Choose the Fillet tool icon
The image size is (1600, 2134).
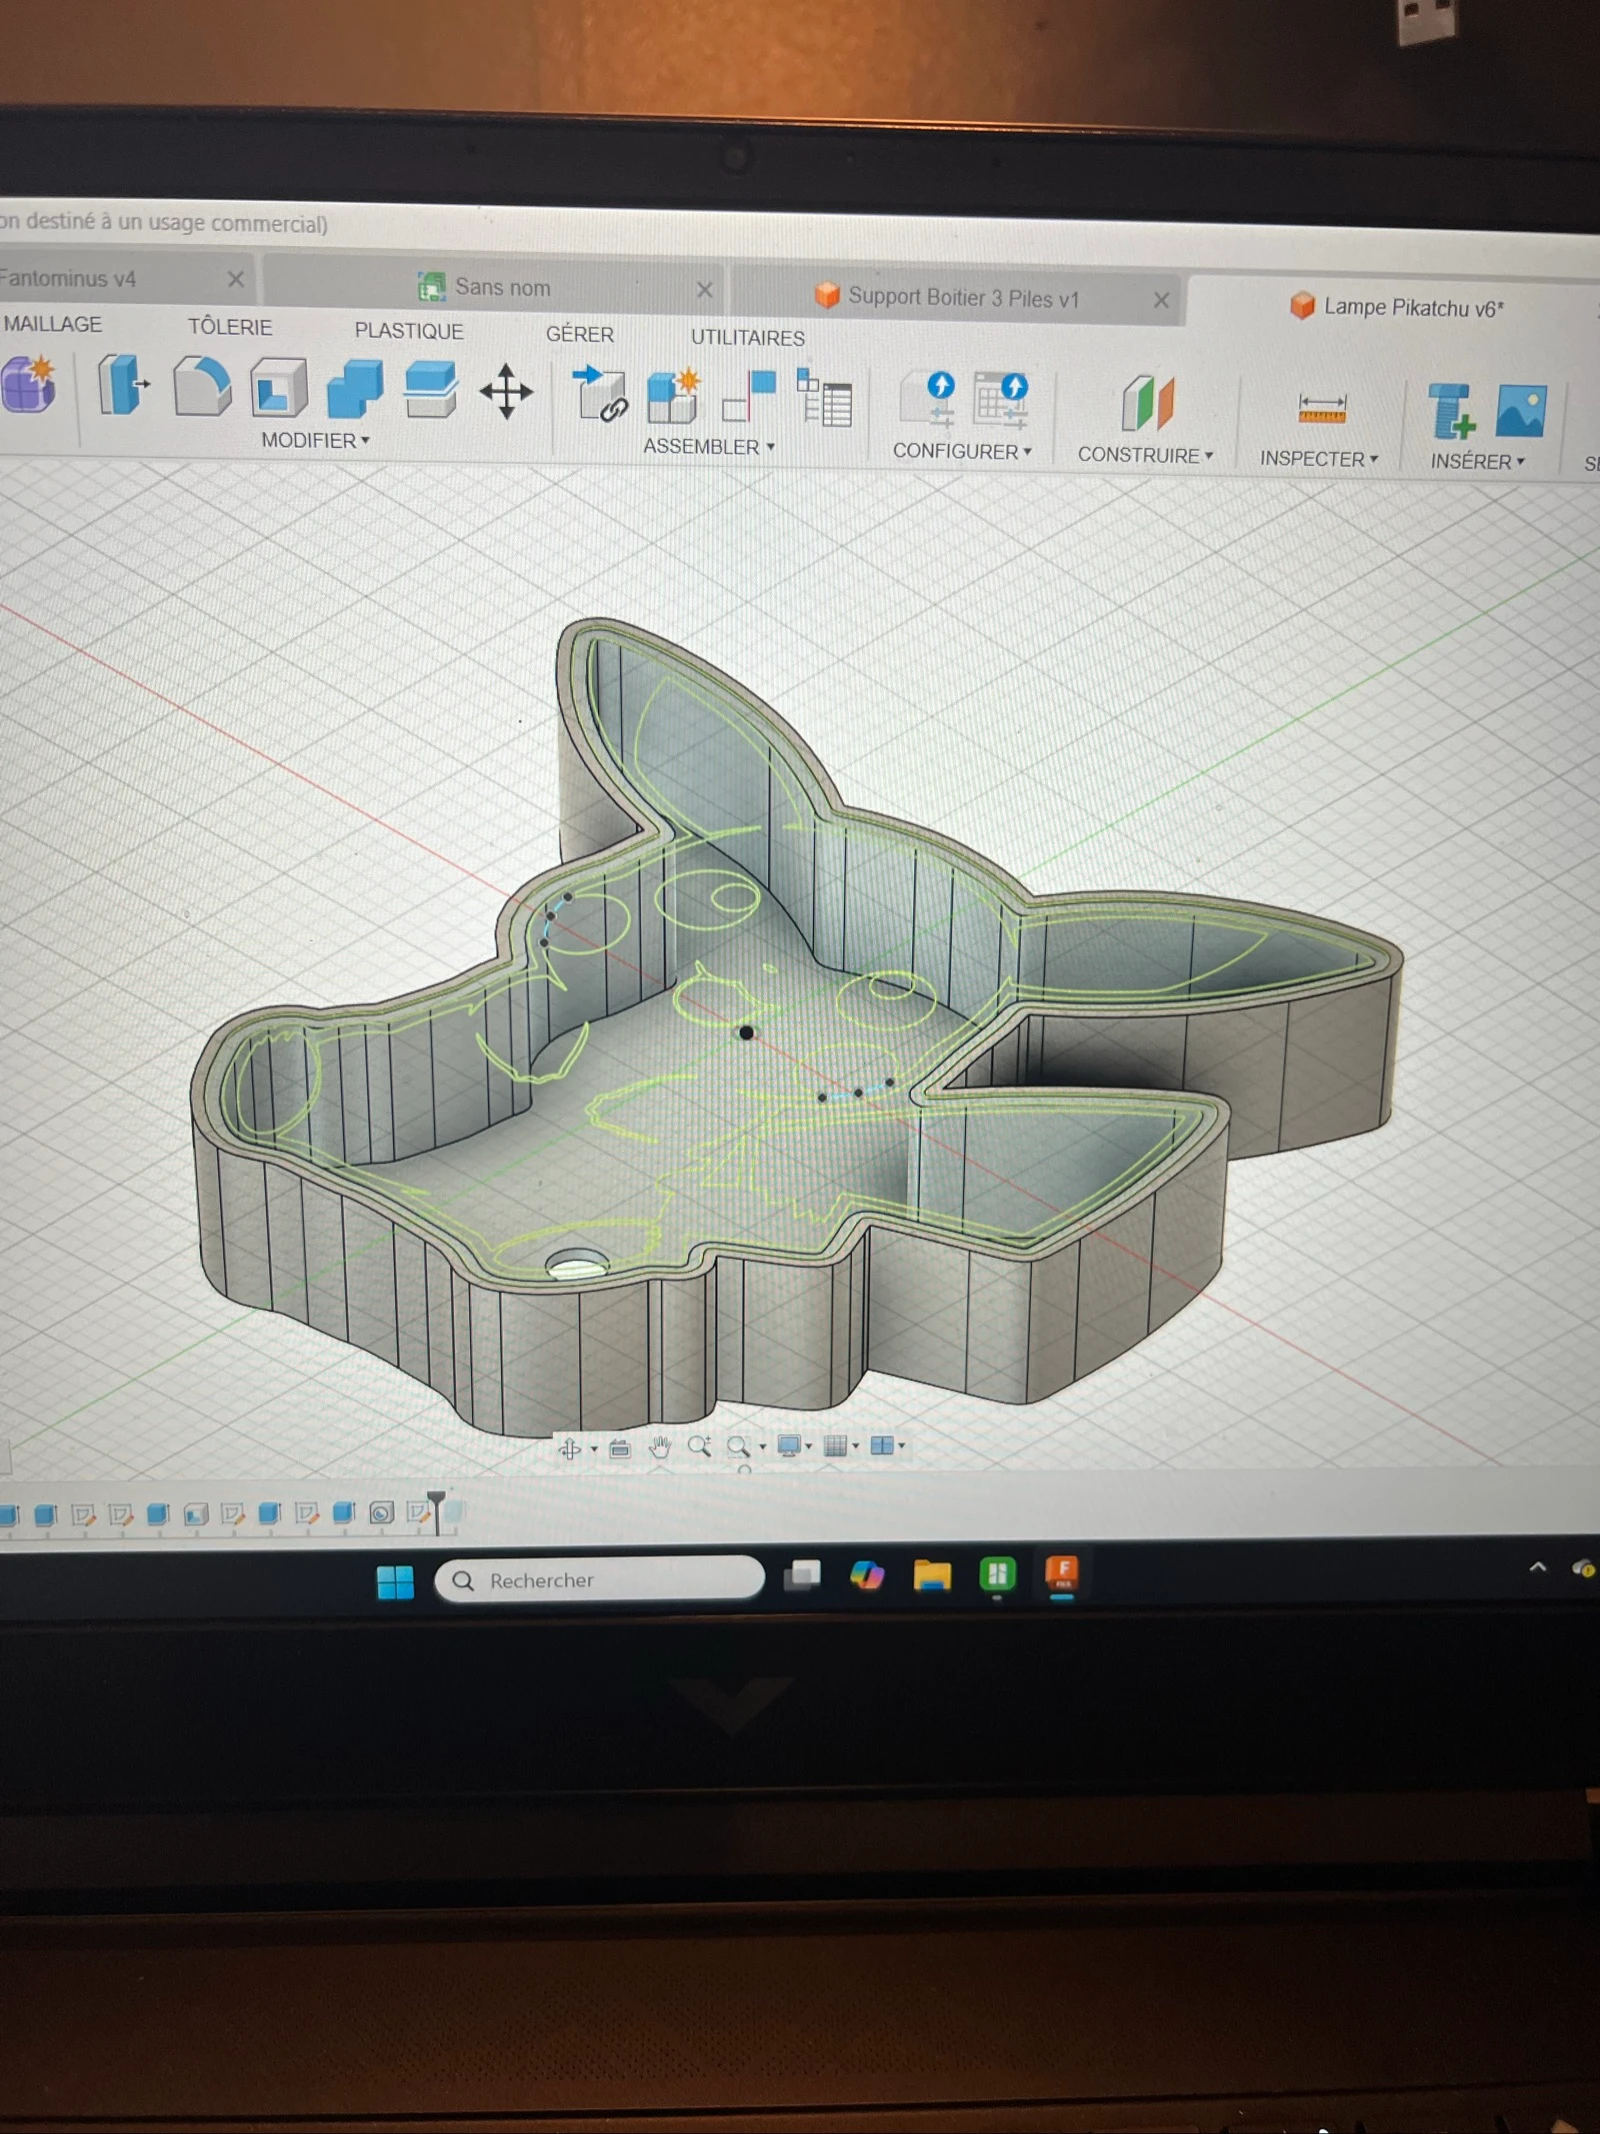[x=201, y=386]
